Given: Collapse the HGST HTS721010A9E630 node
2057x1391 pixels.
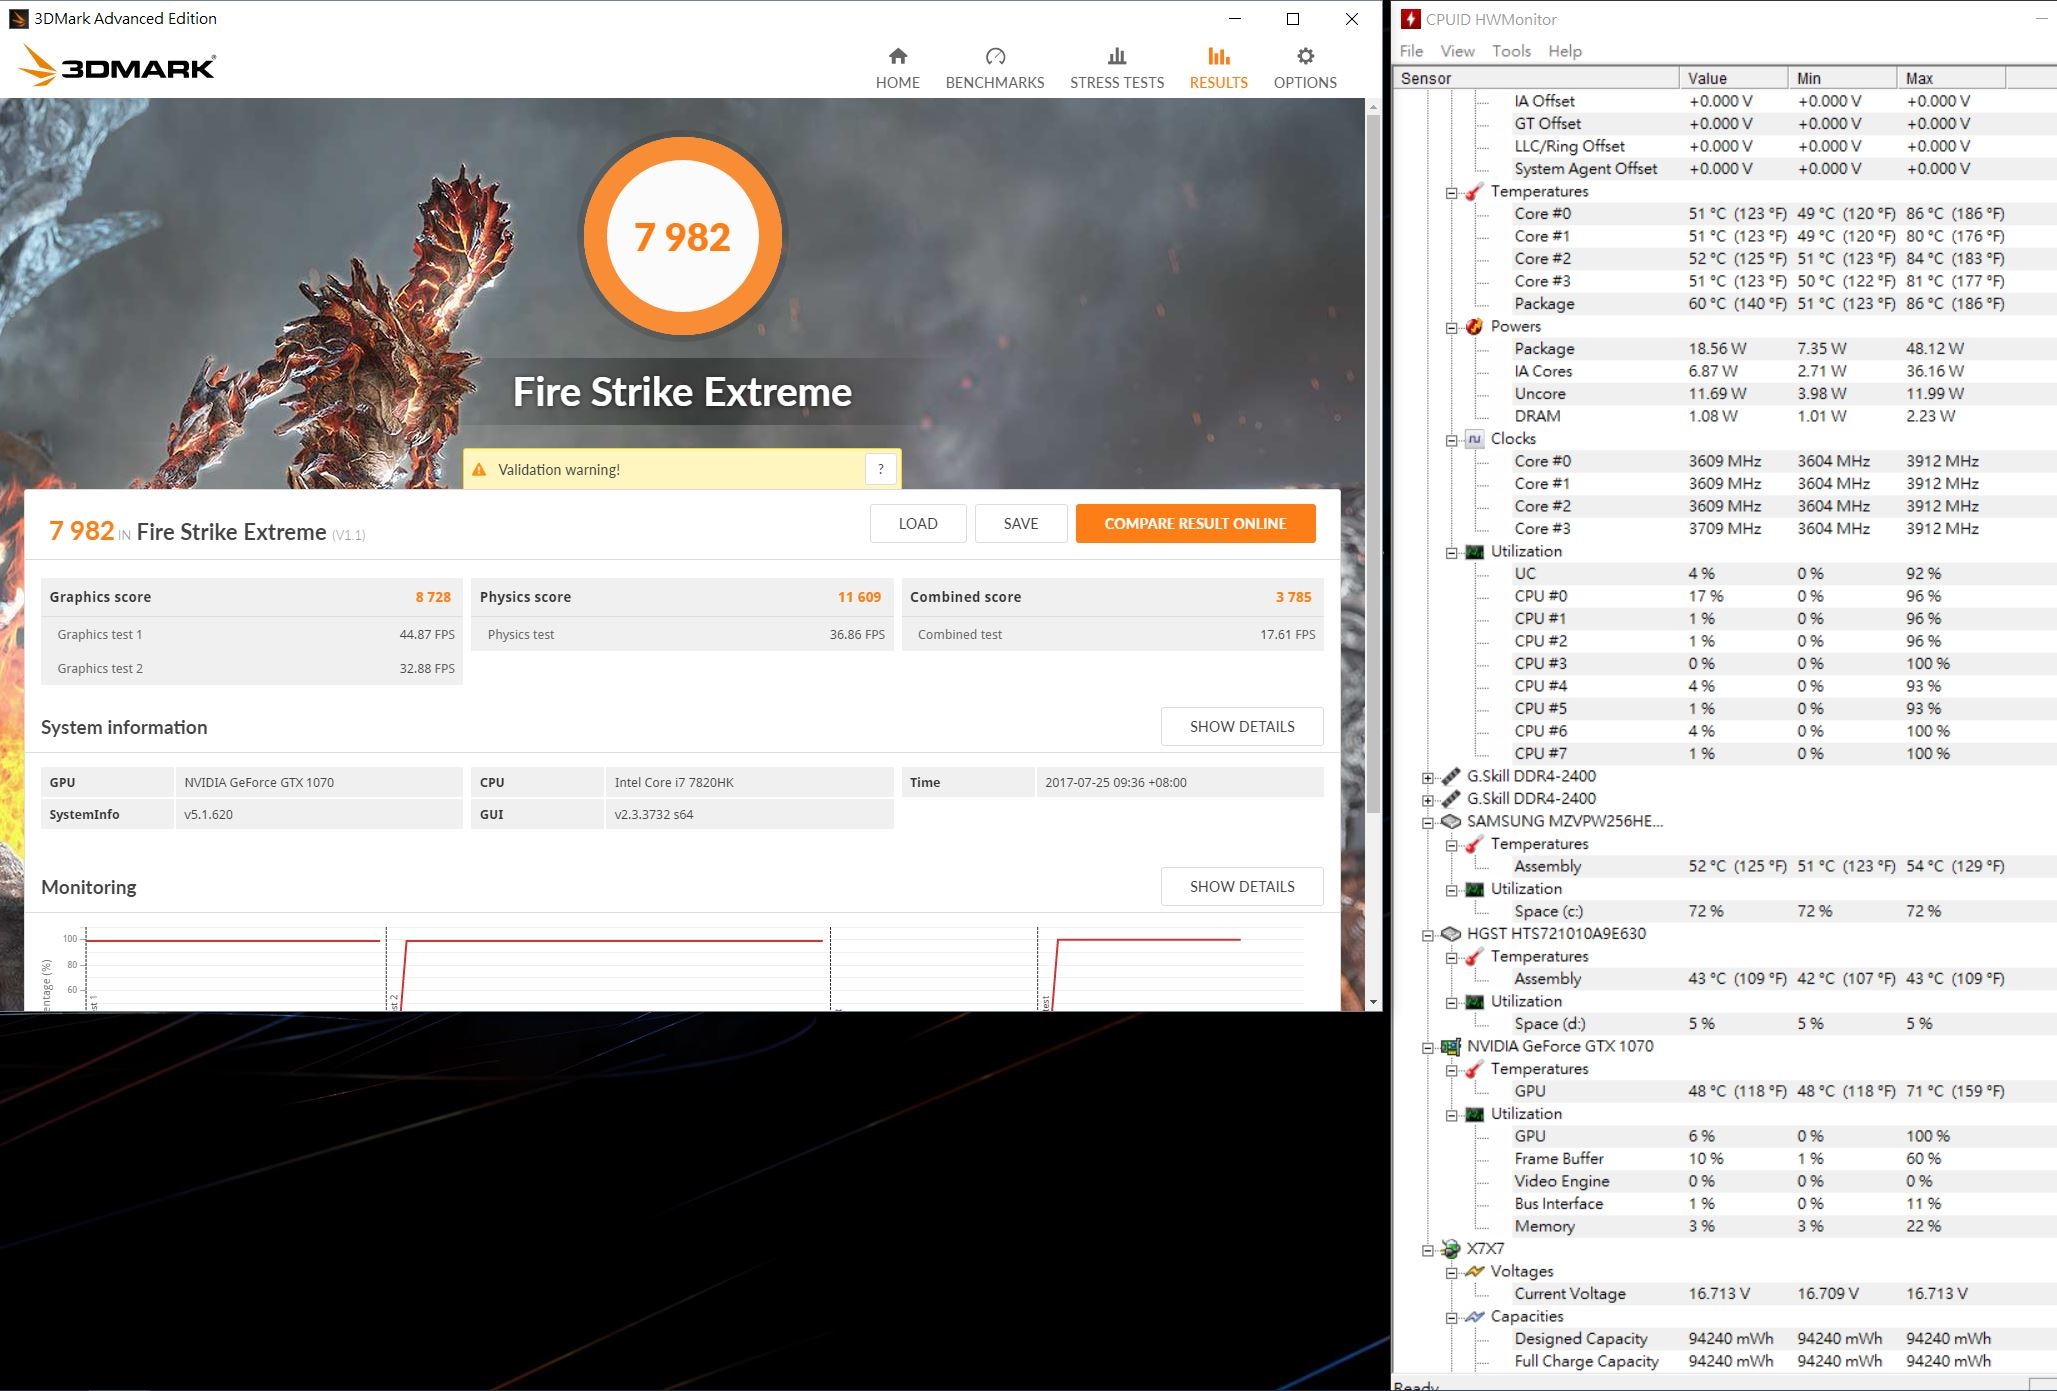Looking at the screenshot, I should pyautogui.click(x=1427, y=935).
